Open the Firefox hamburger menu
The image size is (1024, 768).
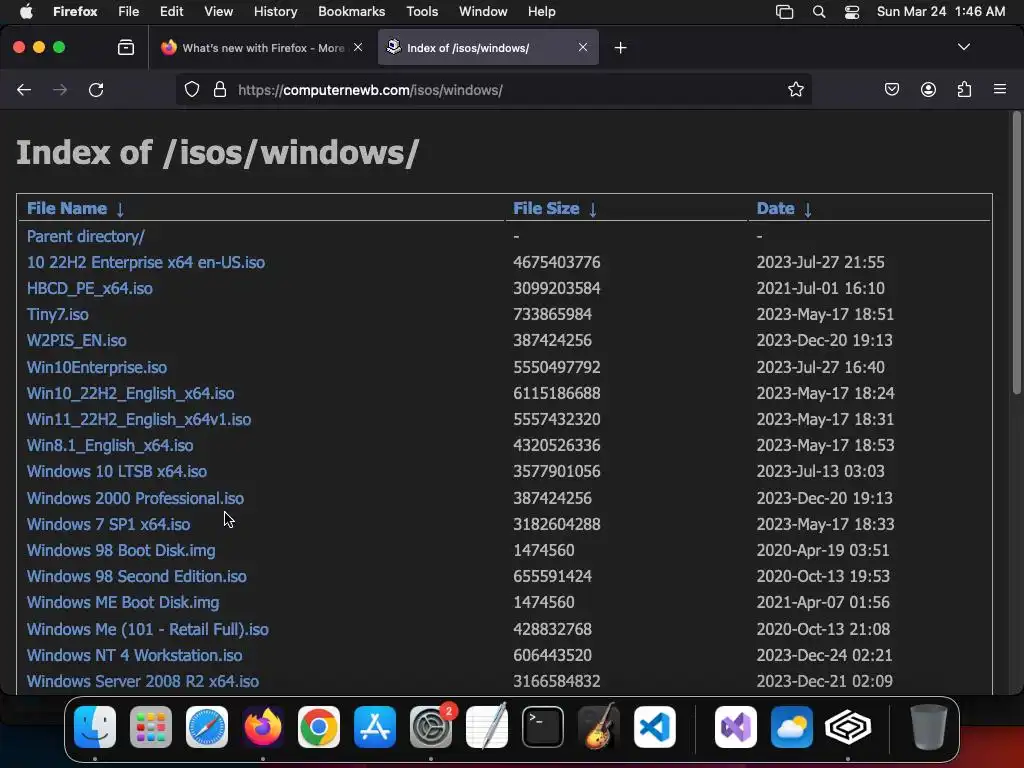pyautogui.click(x=1000, y=89)
